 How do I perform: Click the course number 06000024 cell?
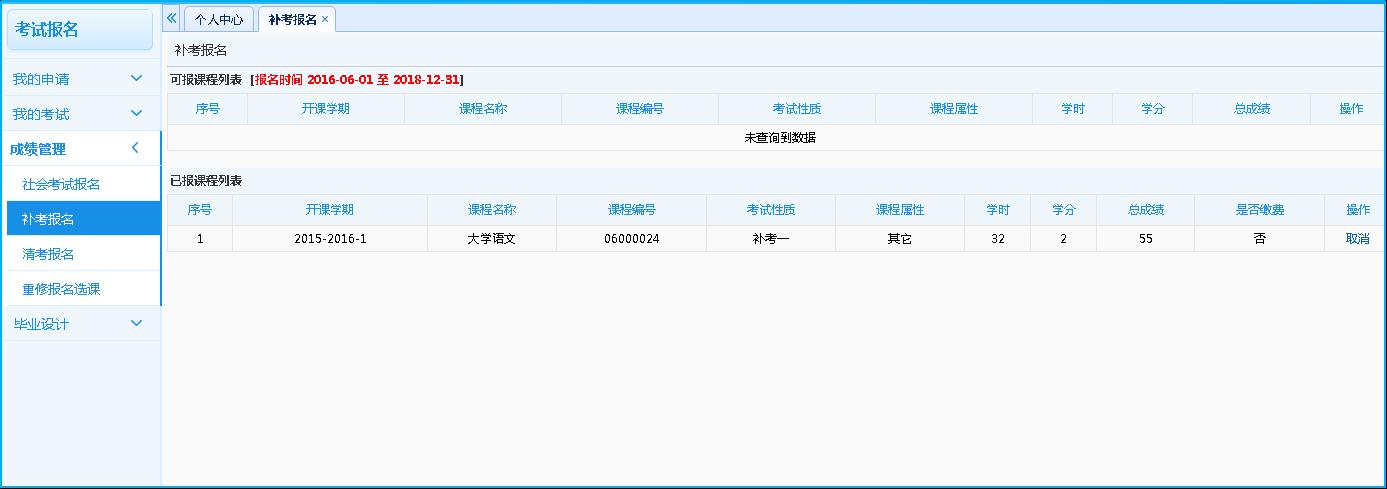[631, 239]
